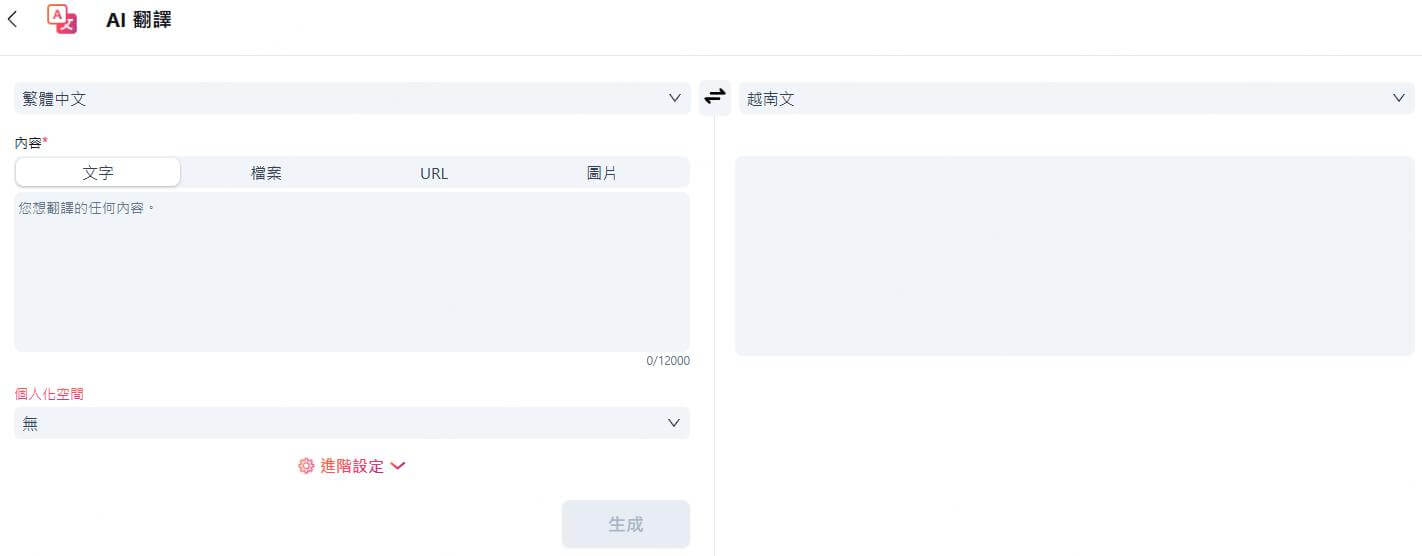Image resolution: width=1422 pixels, height=556 pixels.
Task: Click the chevron arrow of 越南文 selector
Action: [x=1398, y=98]
